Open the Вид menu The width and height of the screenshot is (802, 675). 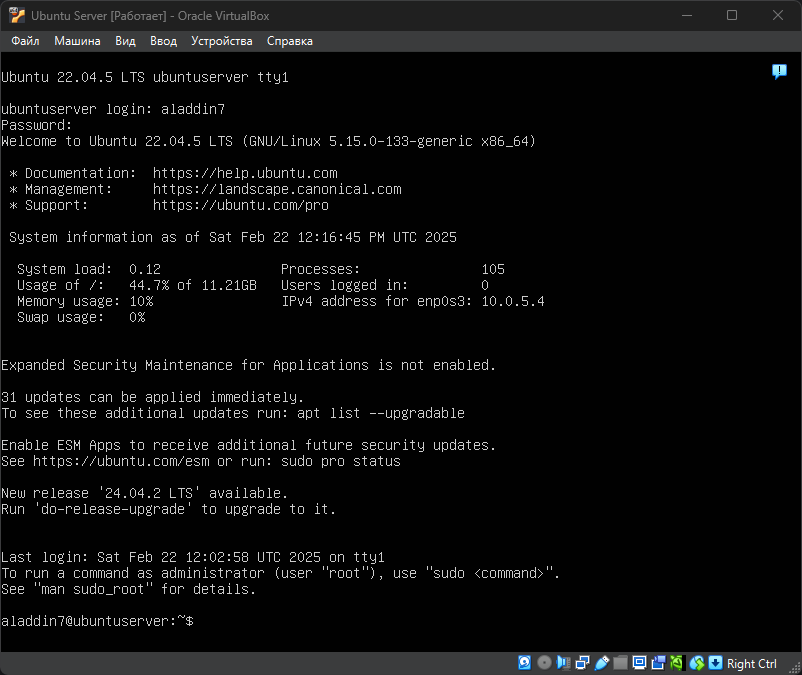click(125, 41)
